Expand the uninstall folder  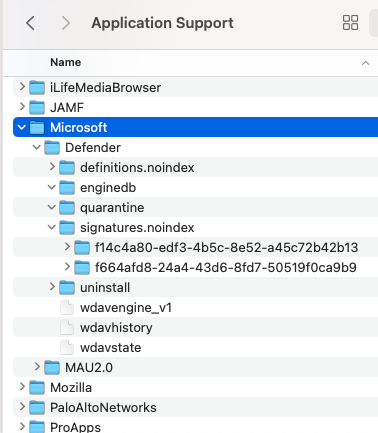coord(52,287)
